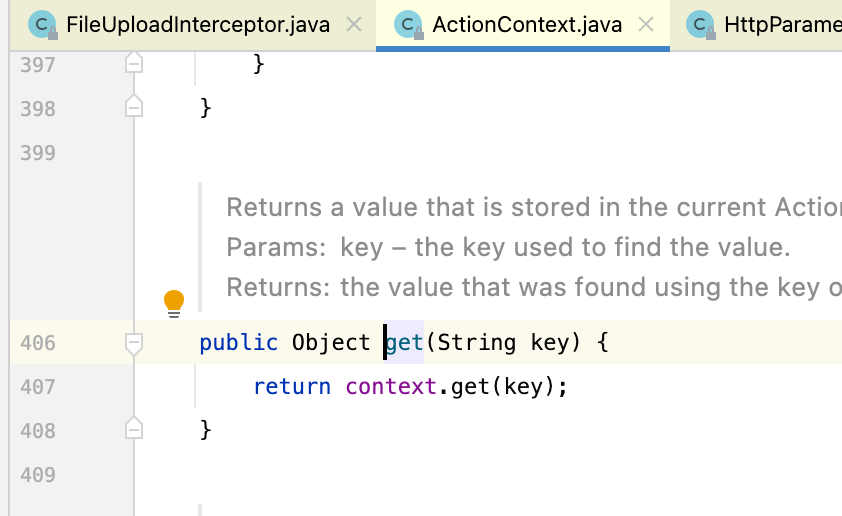Click the class icon on FileUploadInterceptor.java tab

click(x=41, y=24)
